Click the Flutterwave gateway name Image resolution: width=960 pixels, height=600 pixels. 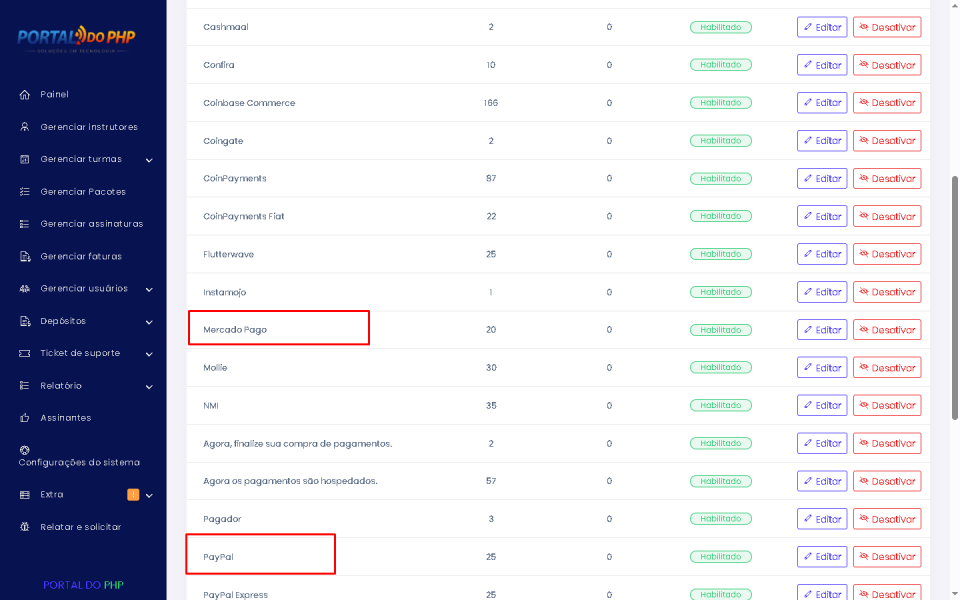pos(228,254)
